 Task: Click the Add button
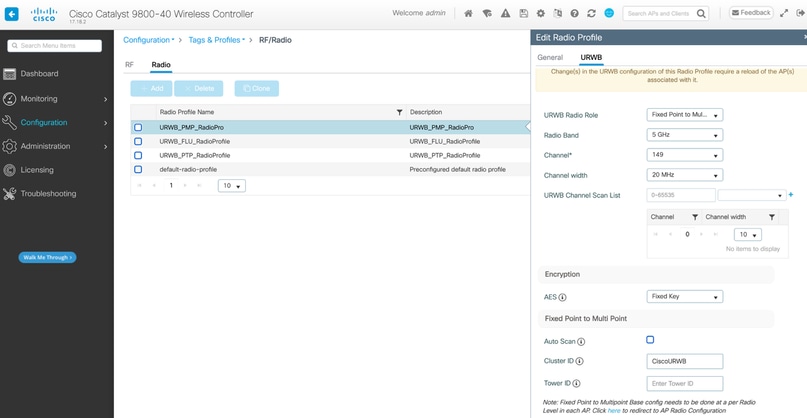pos(151,89)
